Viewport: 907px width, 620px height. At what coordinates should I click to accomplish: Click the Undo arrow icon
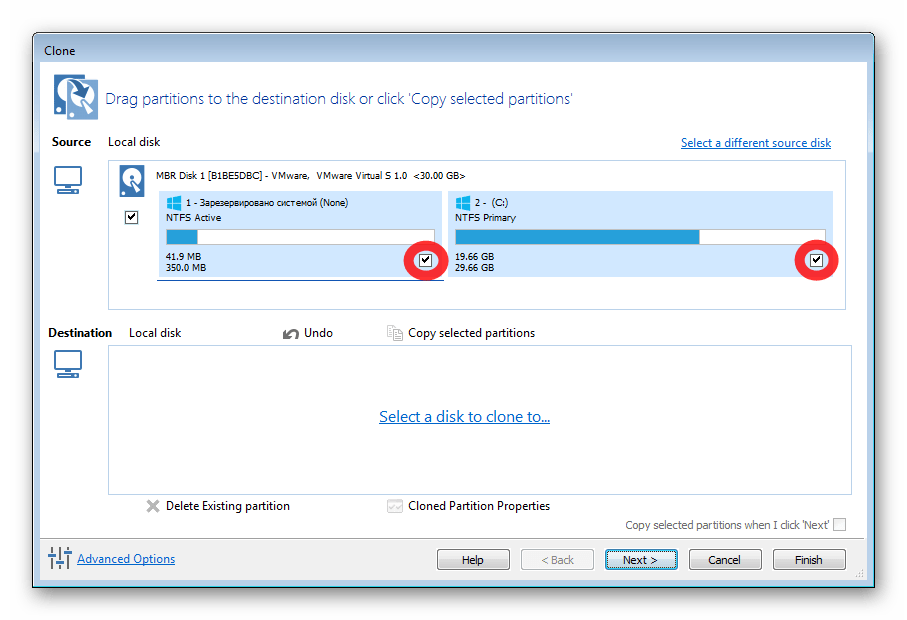pyautogui.click(x=290, y=334)
